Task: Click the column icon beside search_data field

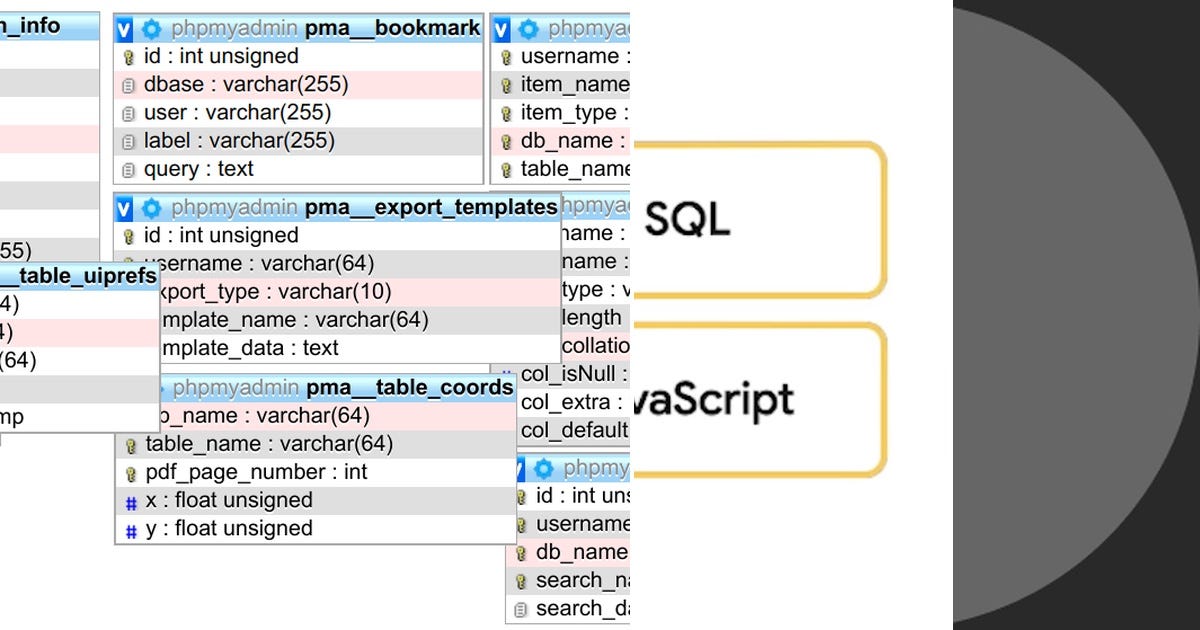Action: (x=521, y=608)
